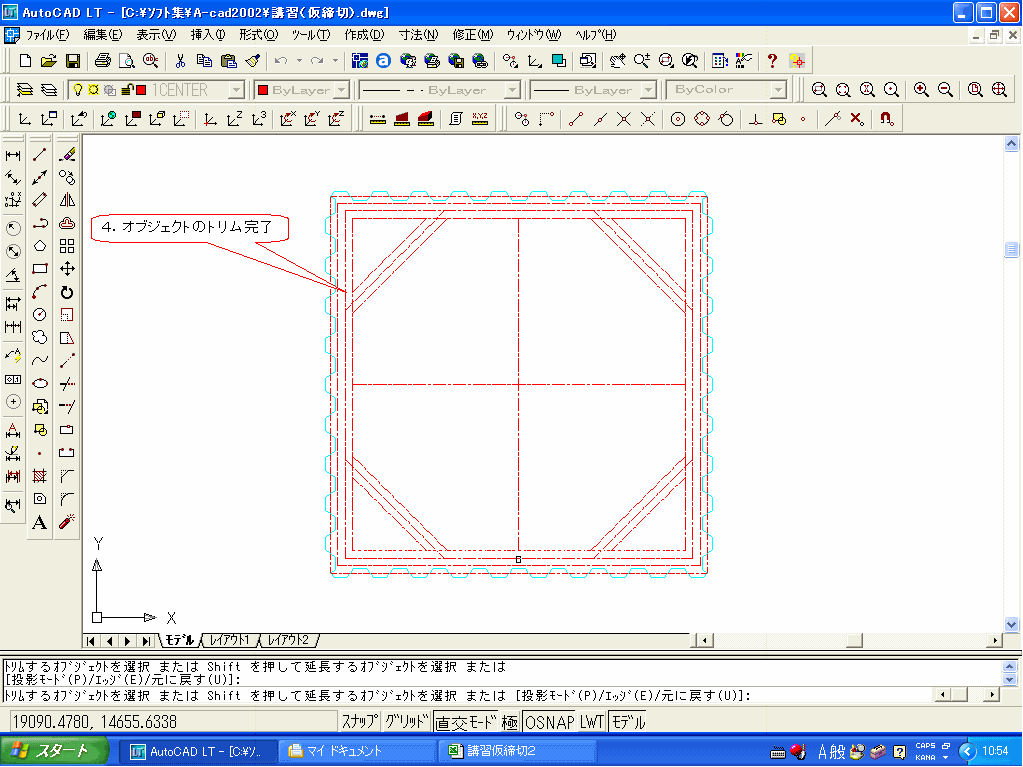
Task: Select the Move tool
Action: pos(67,269)
